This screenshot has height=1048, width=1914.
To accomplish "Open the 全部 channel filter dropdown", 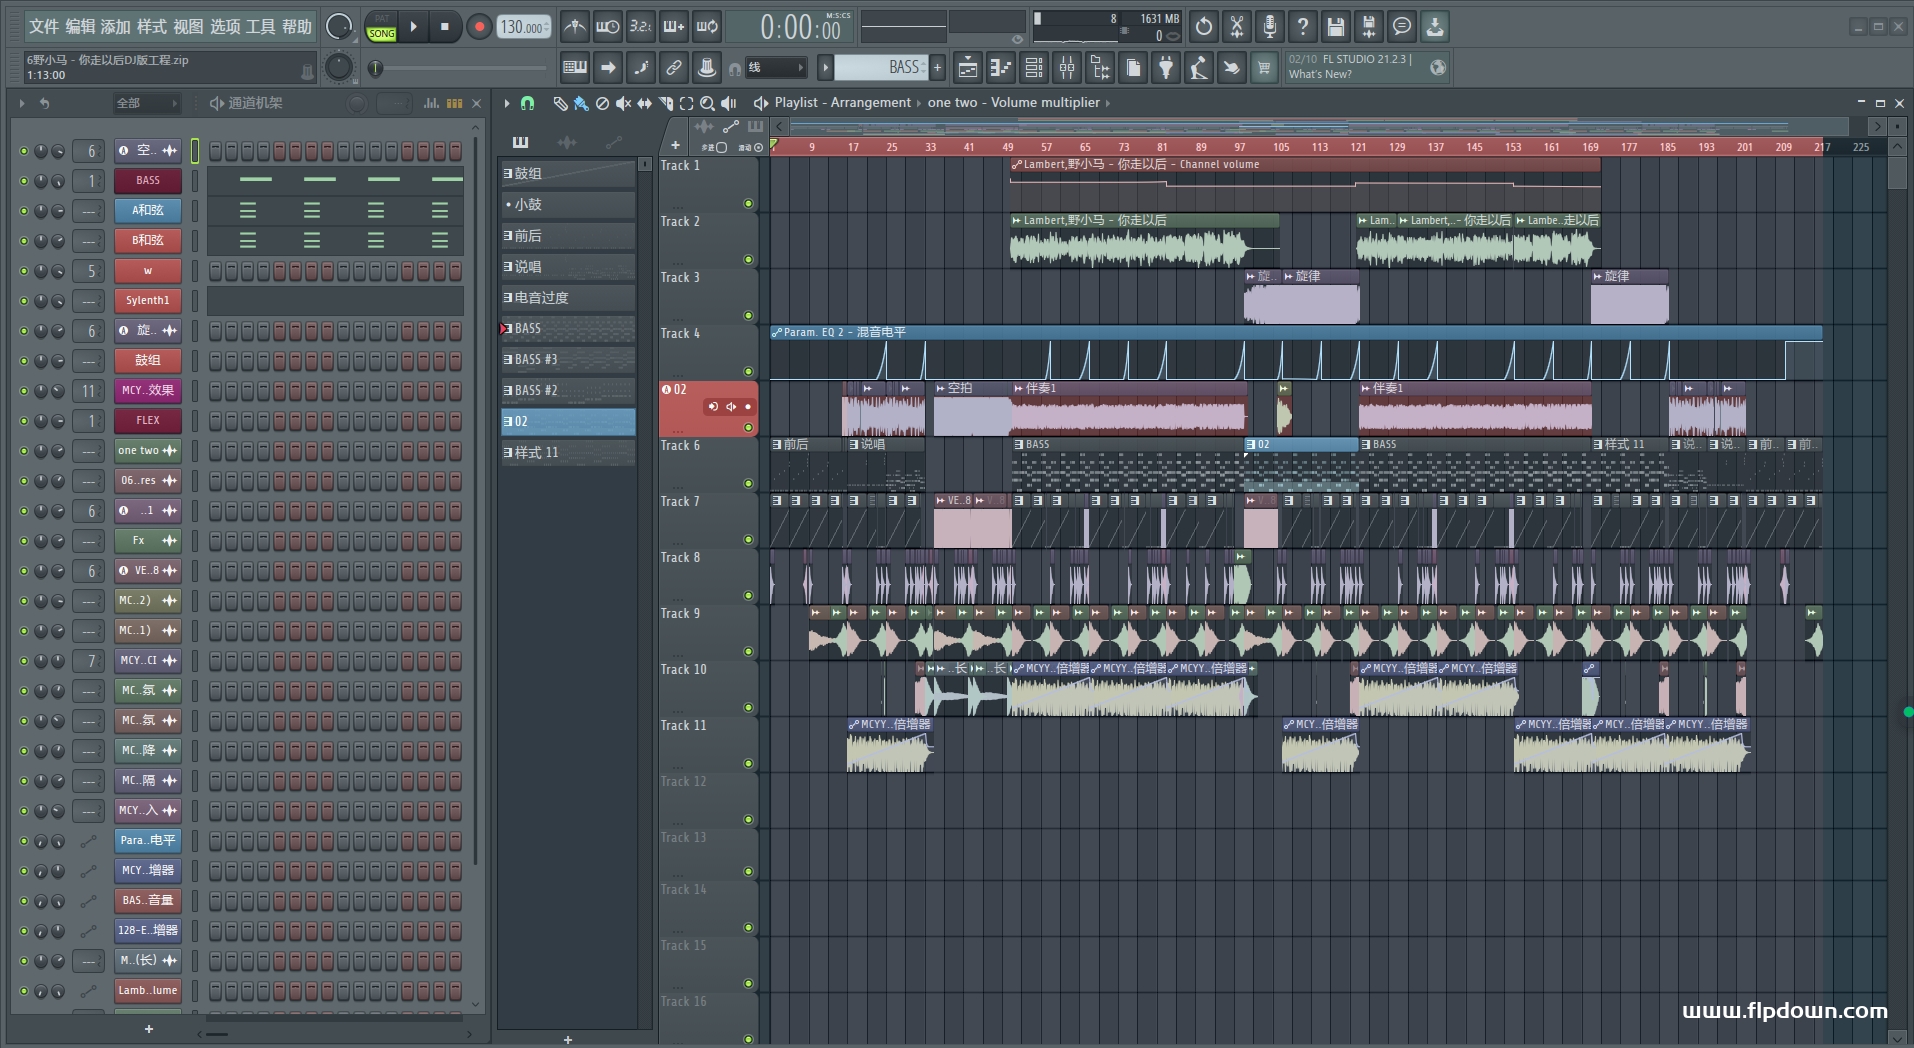I will (147, 103).
